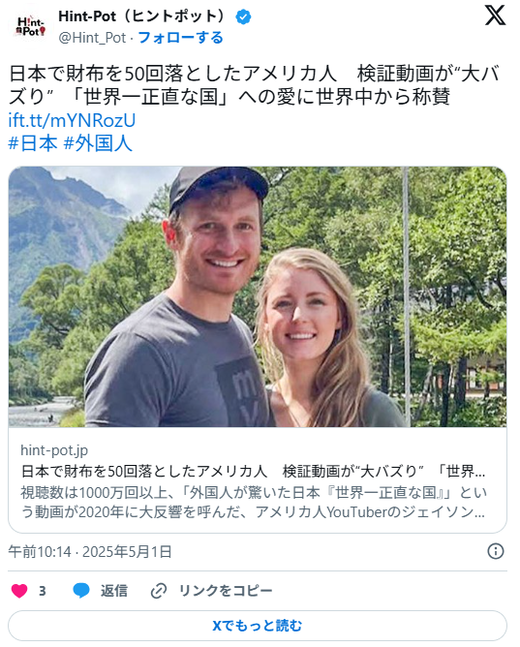The image size is (520, 647).
Task: Open the link card article headline
Action: (x=253, y=471)
